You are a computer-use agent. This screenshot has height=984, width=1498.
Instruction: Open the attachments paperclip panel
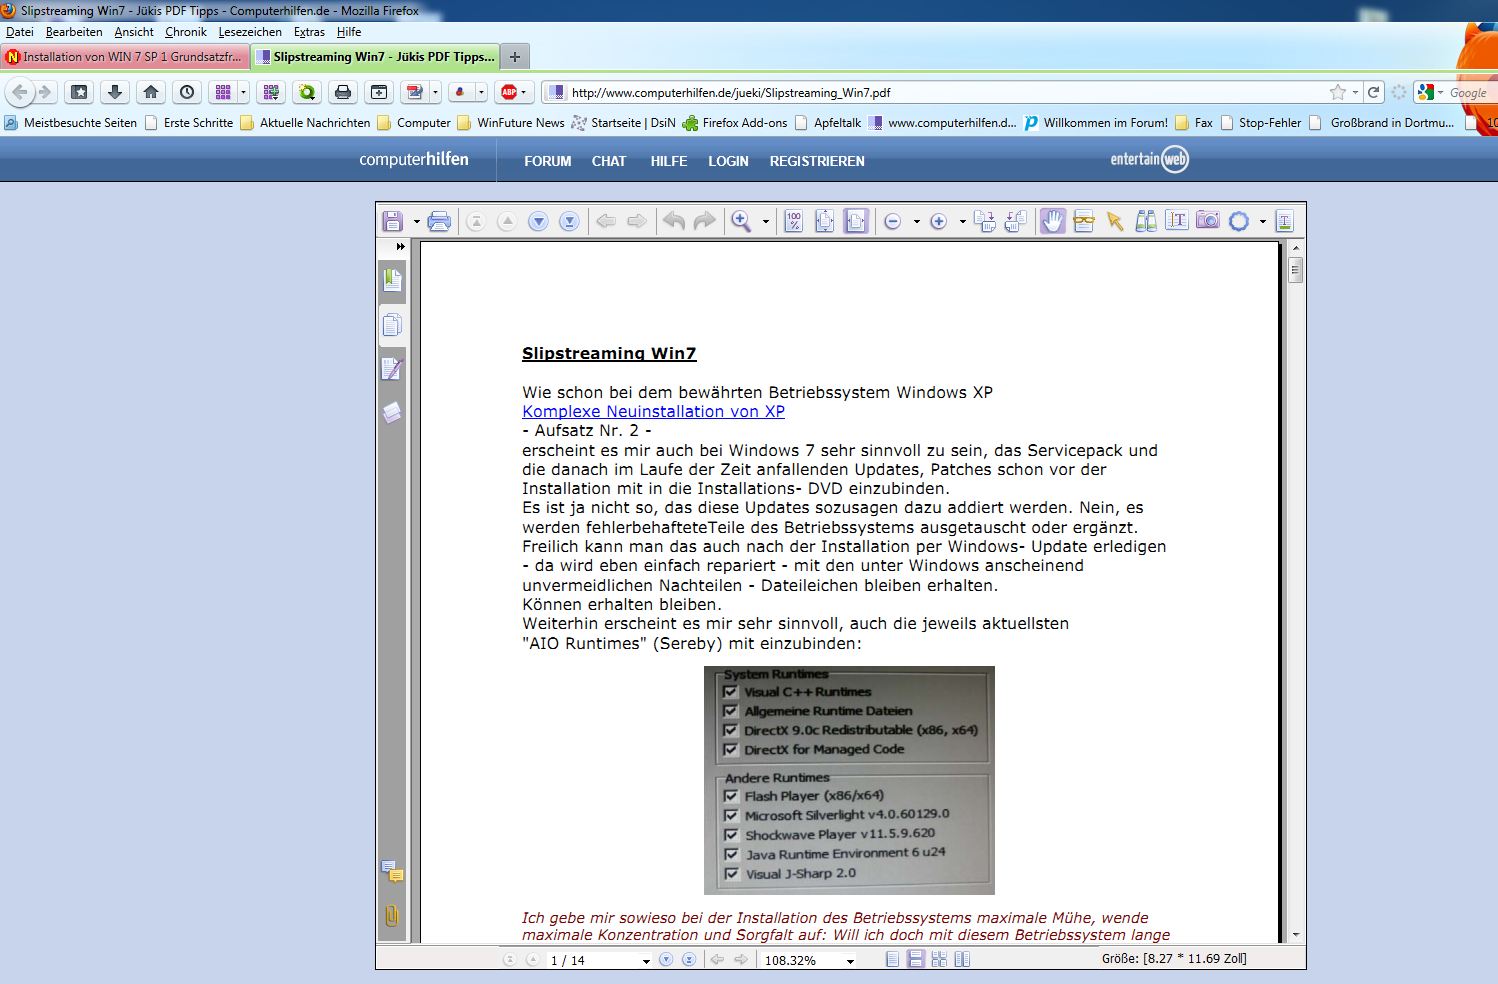(x=392, y=915)
